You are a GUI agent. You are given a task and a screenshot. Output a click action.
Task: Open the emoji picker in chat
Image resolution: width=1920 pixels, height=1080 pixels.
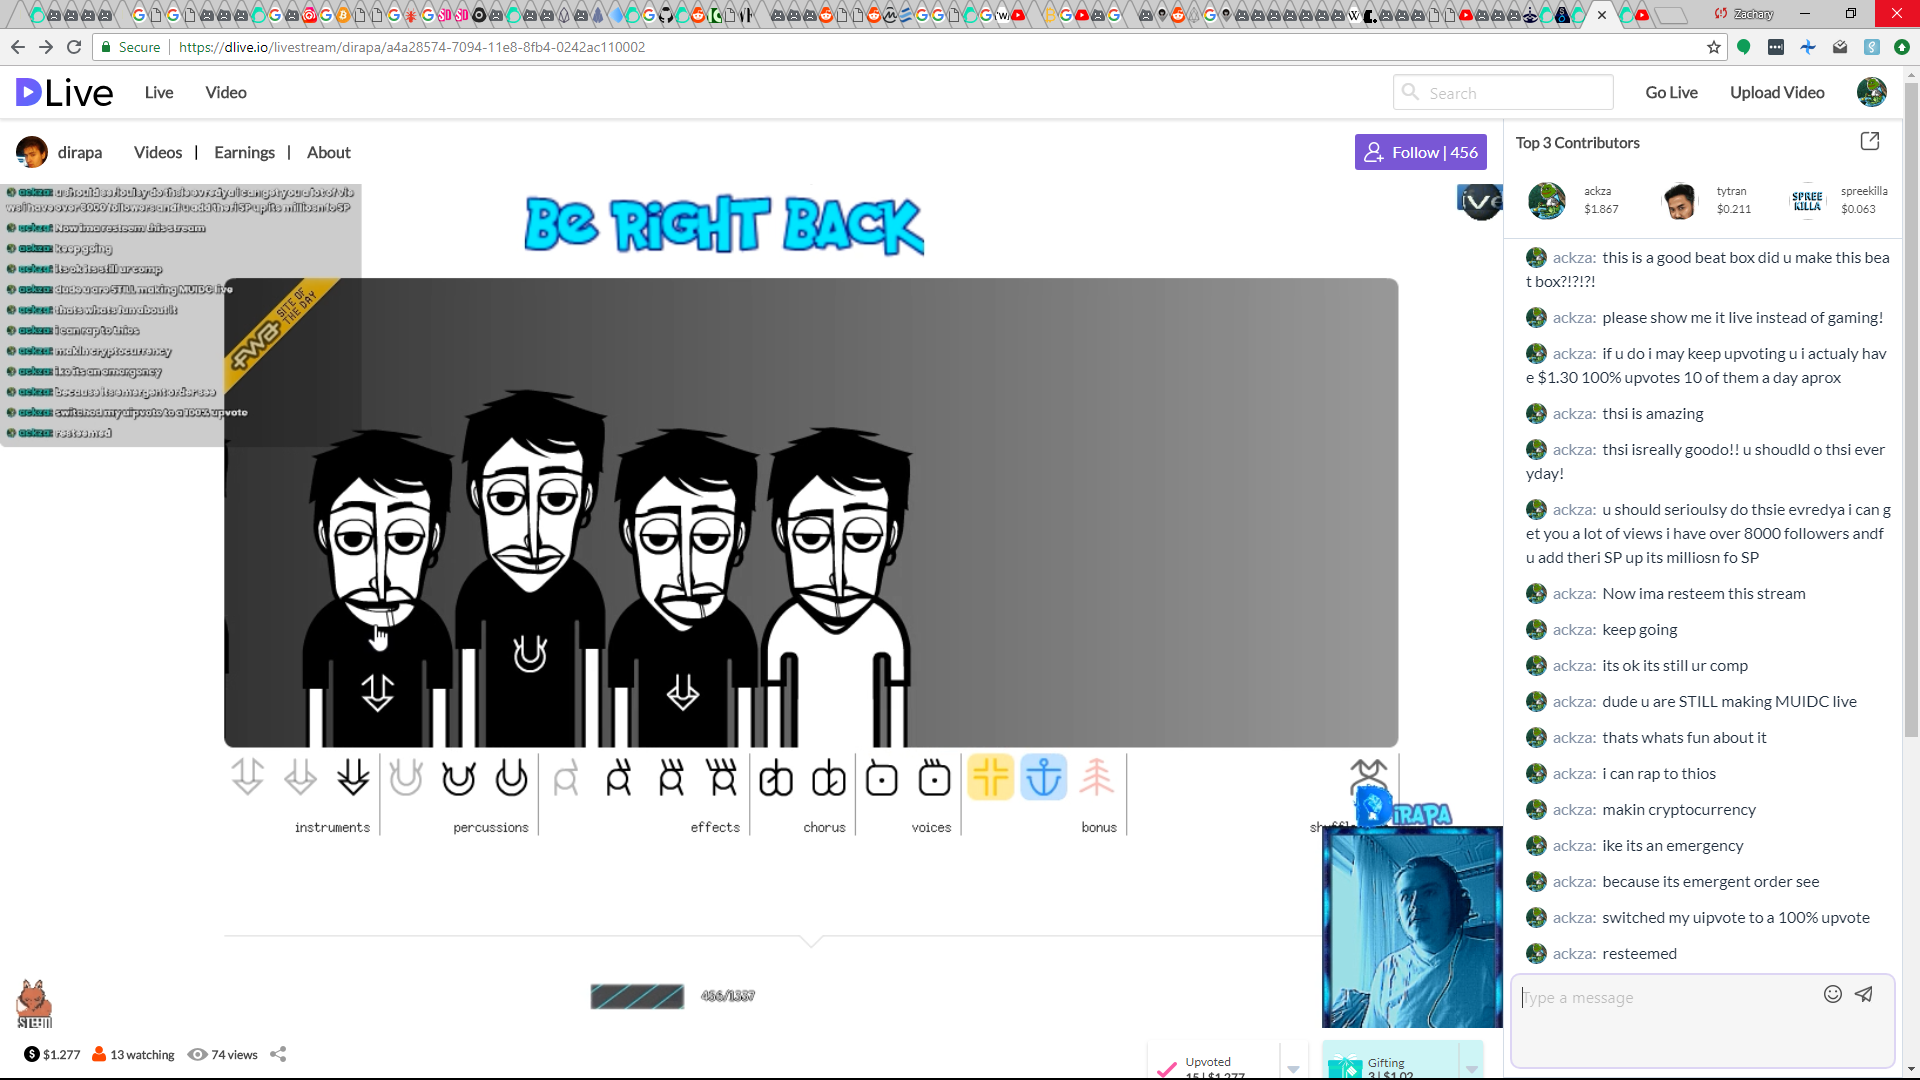(1832, 994)
